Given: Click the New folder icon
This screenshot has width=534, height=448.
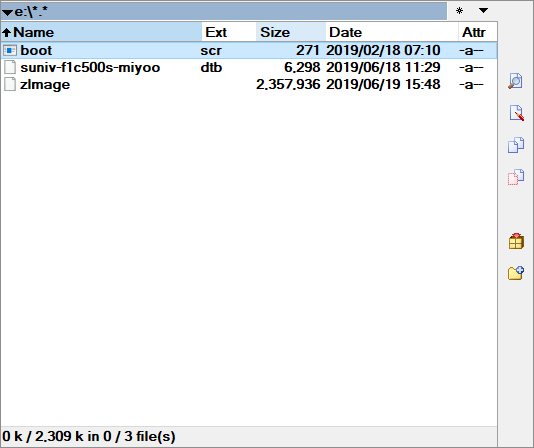Looking at the screenshot, I should [516, 273].
